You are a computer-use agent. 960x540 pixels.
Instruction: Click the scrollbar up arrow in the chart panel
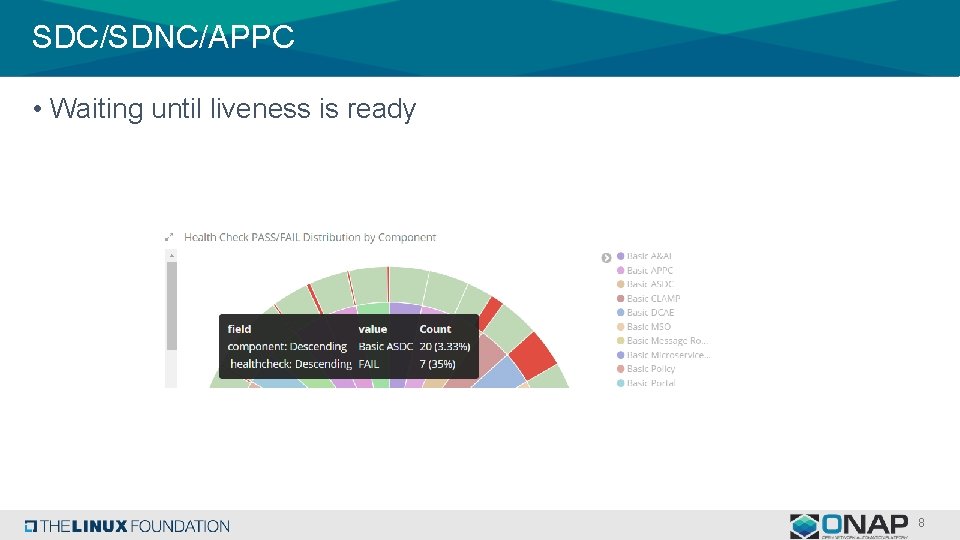point(171,255)
